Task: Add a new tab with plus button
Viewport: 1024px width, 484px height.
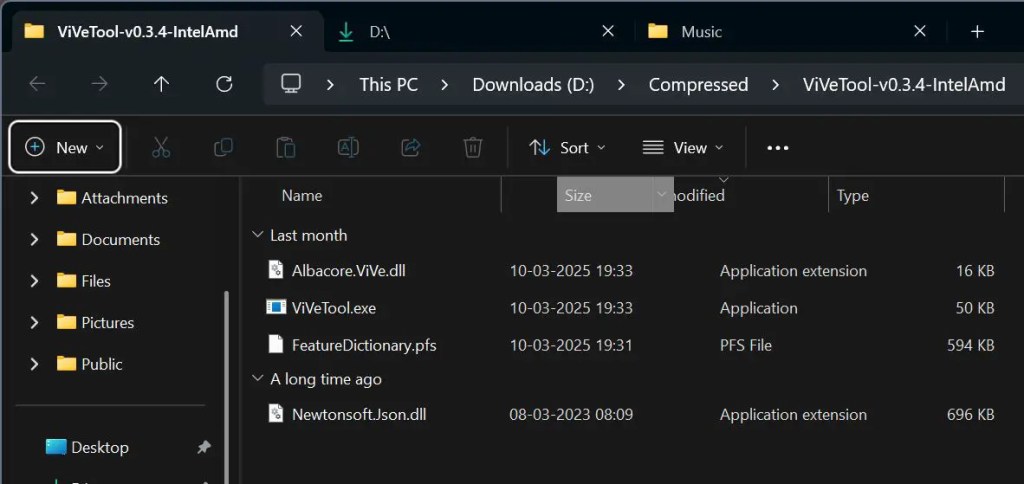Action: coord(977,31)
